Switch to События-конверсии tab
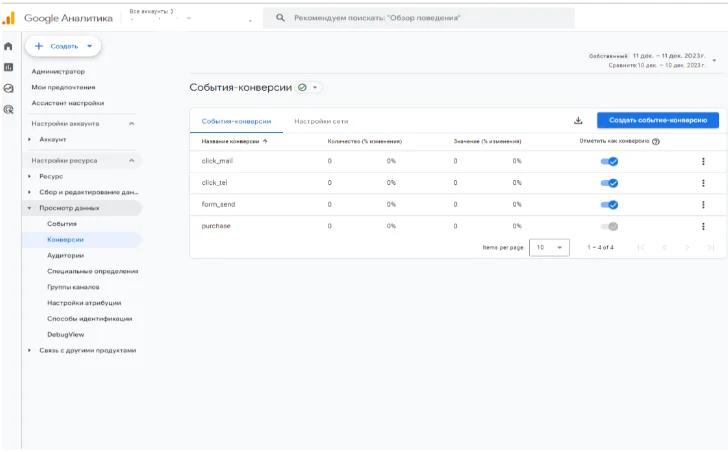Image resolution: width=728 pixels, height=452 pixels. click(x=236, y=121)
